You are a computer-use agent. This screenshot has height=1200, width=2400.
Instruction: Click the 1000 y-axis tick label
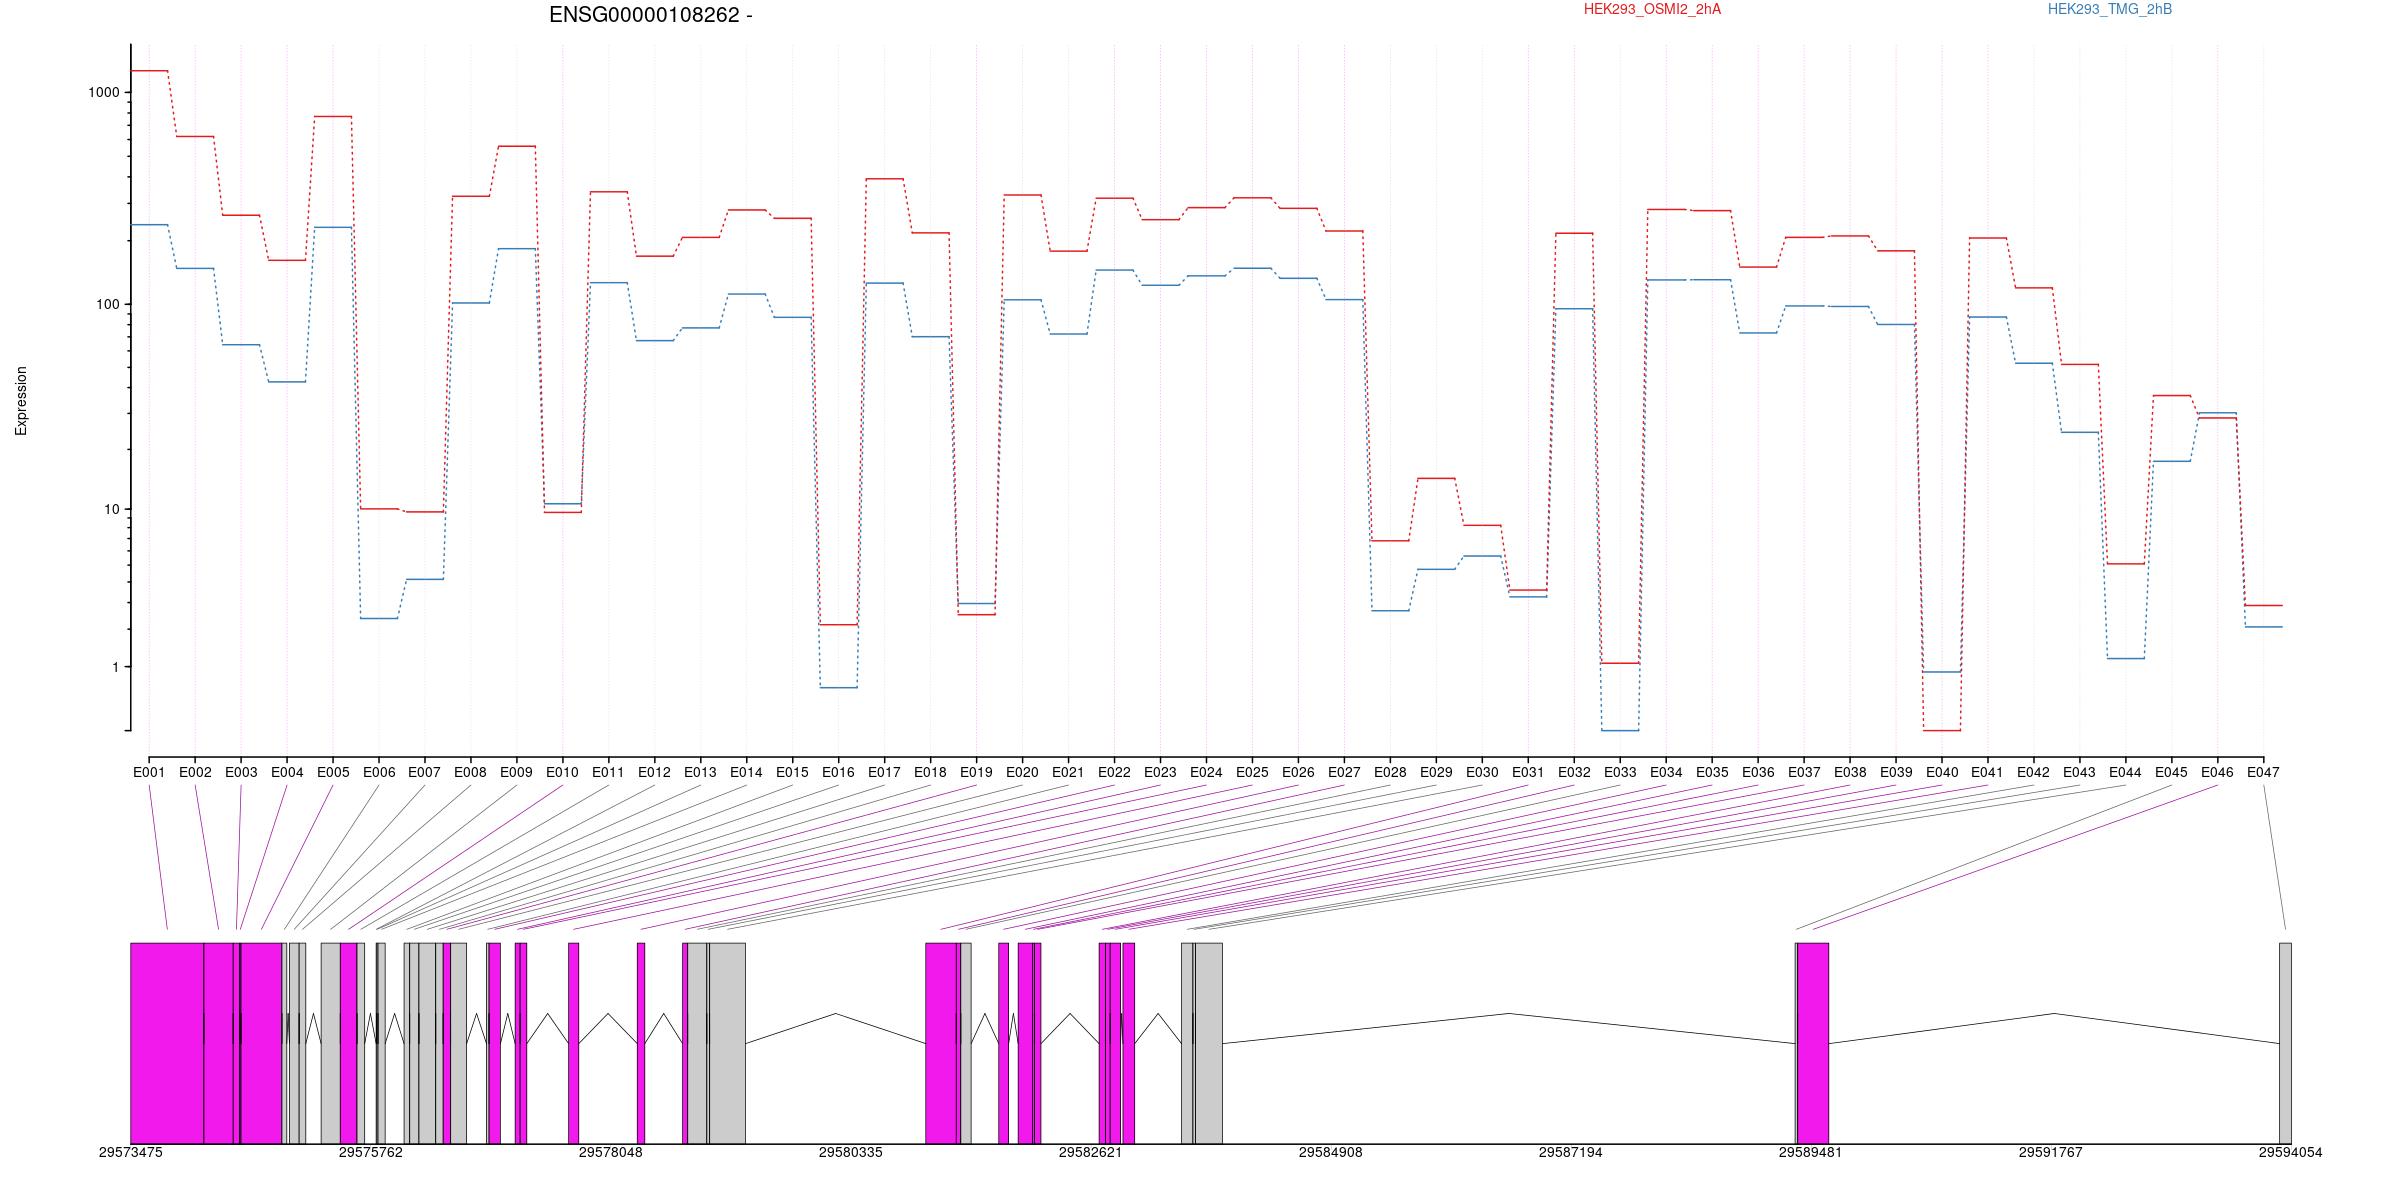103,92
